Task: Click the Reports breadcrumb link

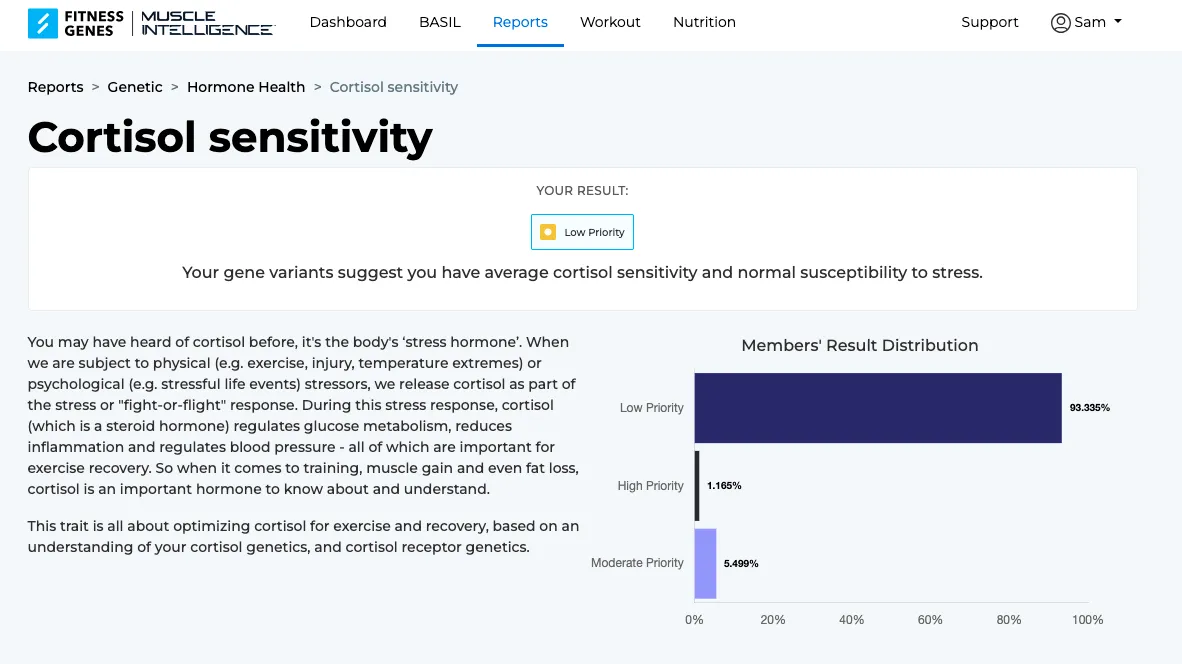Action: (x=56, y=87)
